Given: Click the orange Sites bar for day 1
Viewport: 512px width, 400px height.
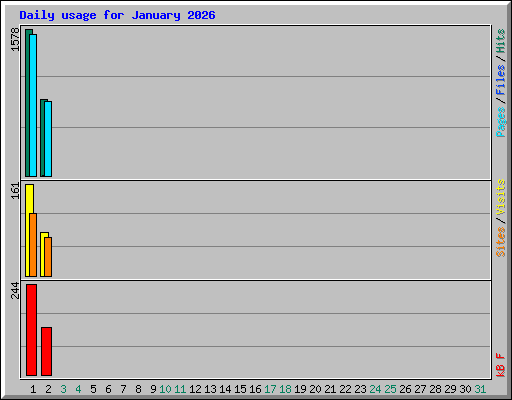Looking at the screenshot, I should [33, 245].
